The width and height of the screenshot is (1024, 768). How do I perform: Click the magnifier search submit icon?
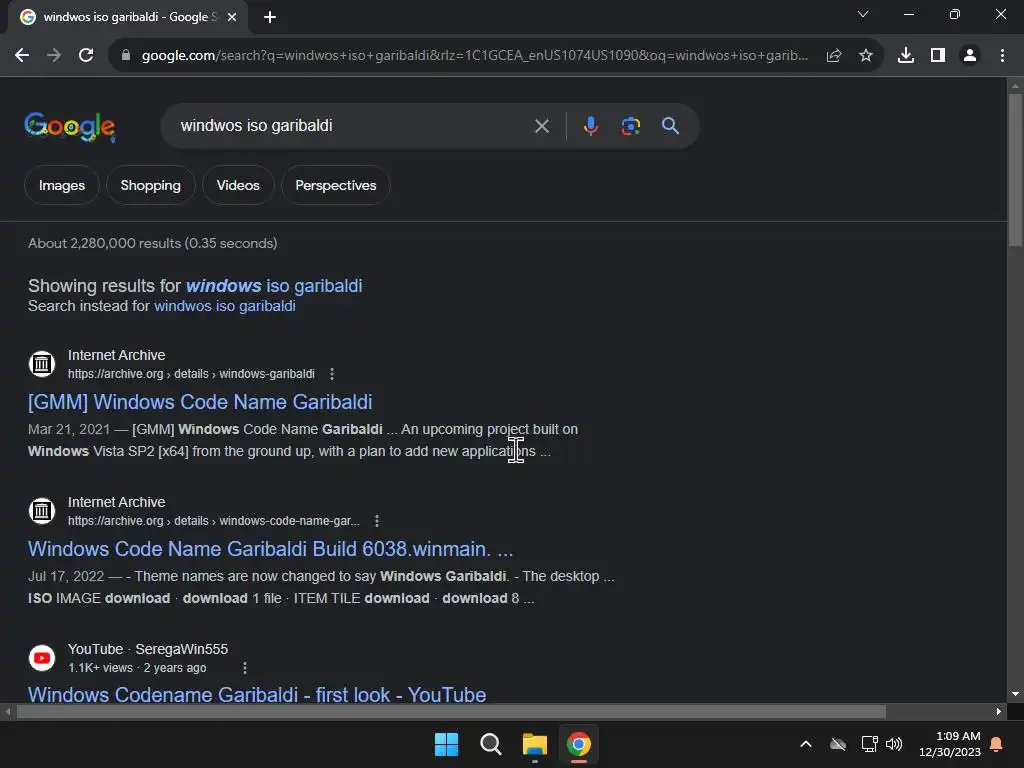tap(671, 125)
